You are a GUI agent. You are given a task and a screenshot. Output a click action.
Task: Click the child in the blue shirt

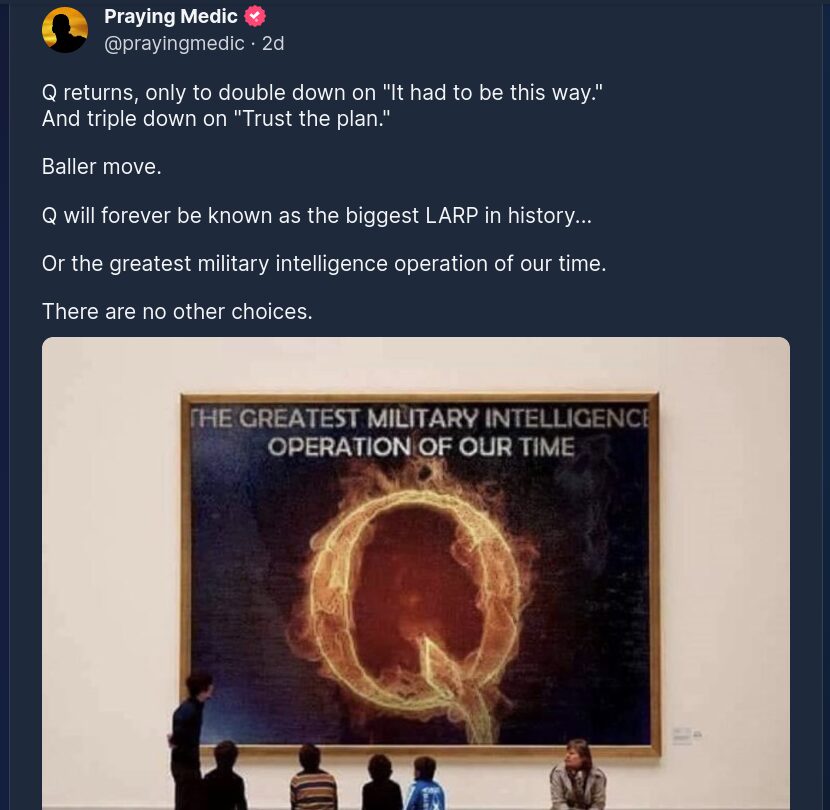pyautogui.click(x=425, y=787)
